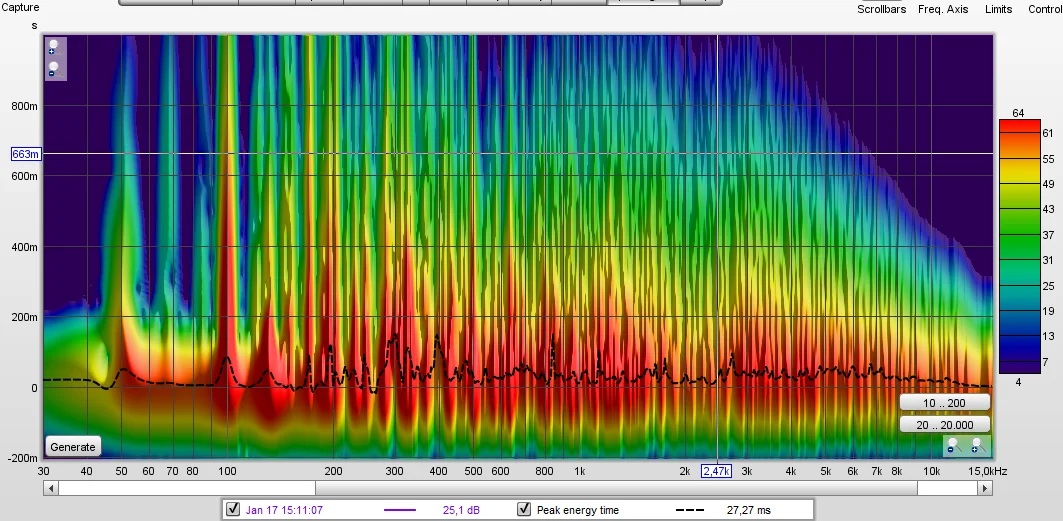Image resolution: width=1063 pixels, height=521 pixels.
Task: Open the Scrollbars option
Action: tap(881, 9)
